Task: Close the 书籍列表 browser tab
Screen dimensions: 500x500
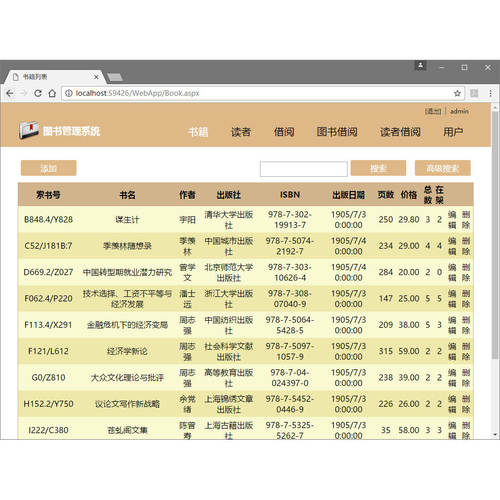Action: pyautogui.click(x=96, y=77)
